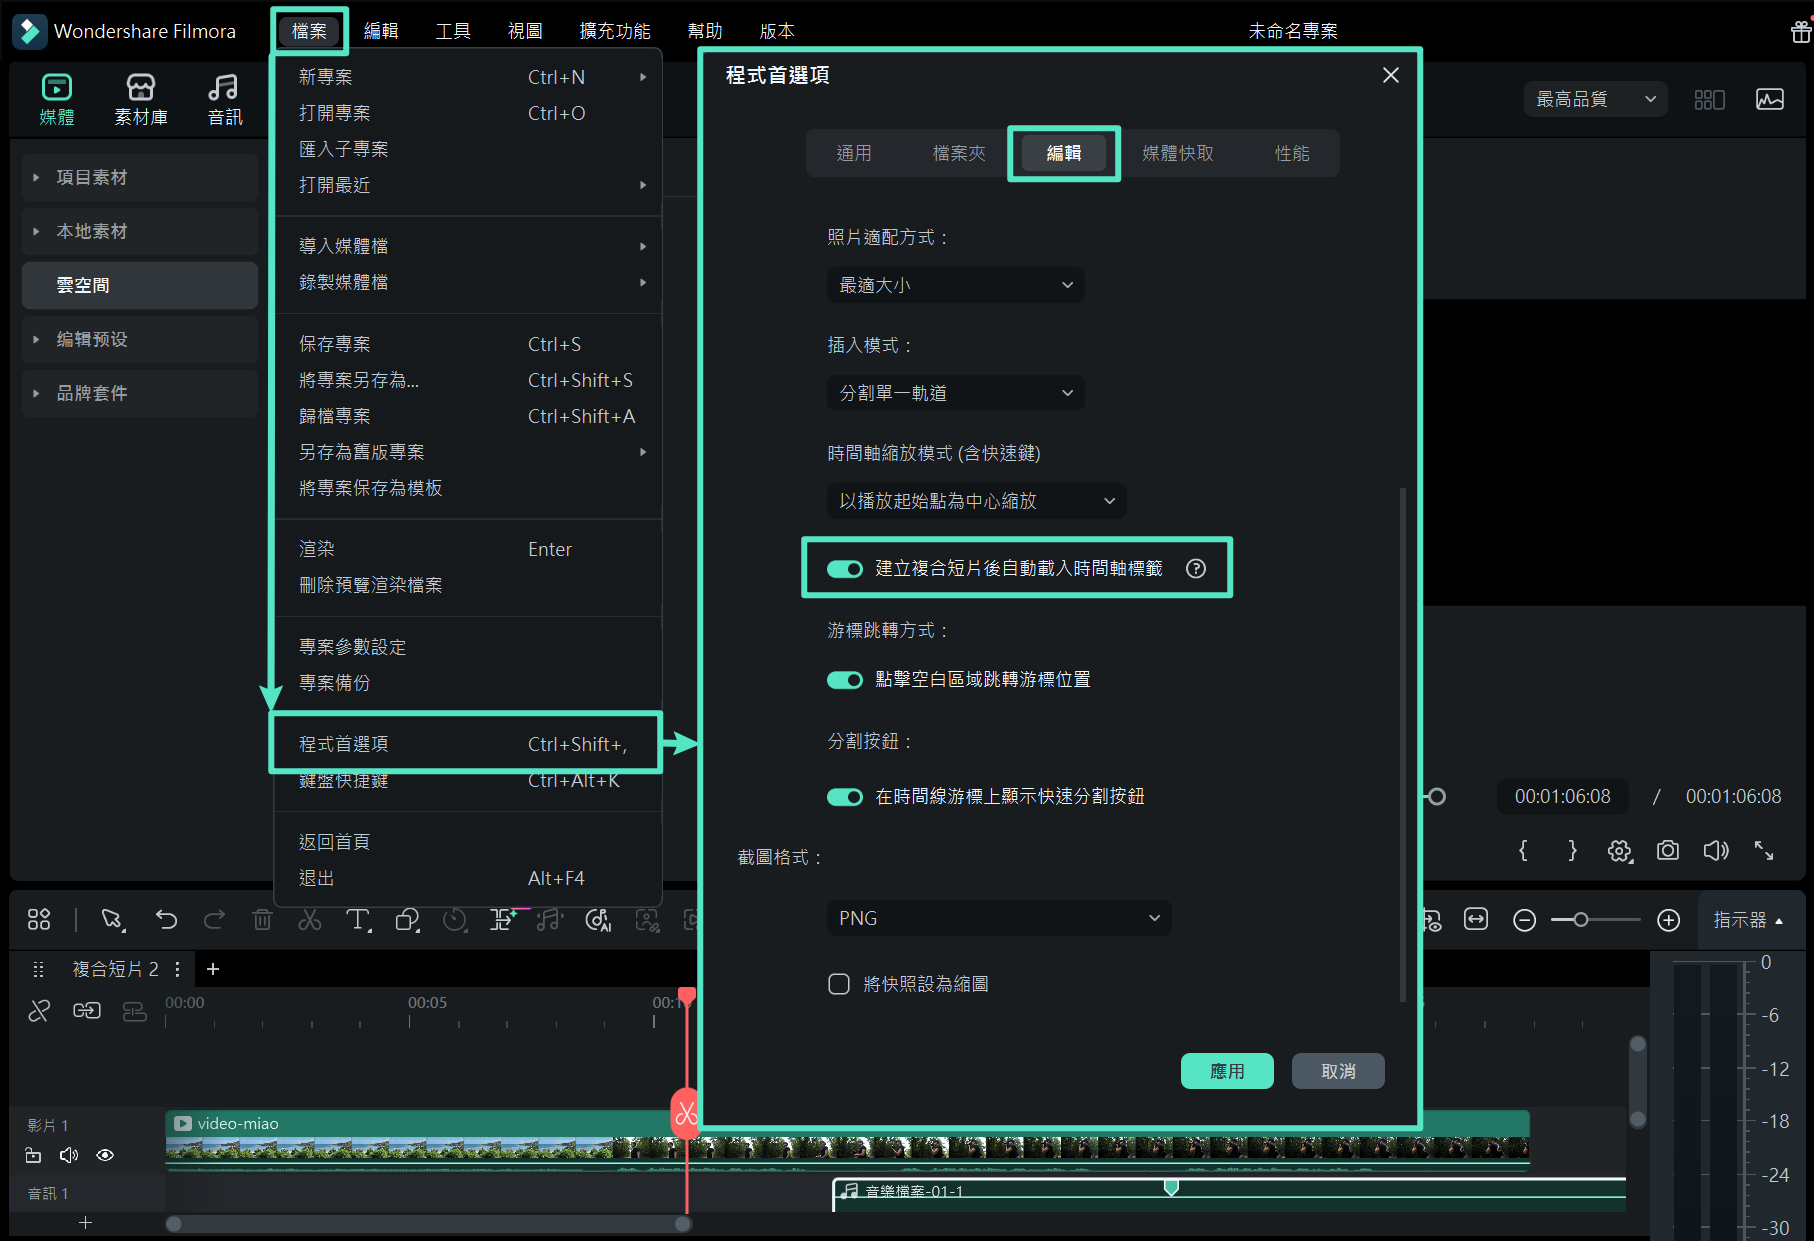Select 雲空間 in the media sidebar
Viewport: 1814px width, 1241px height.
(82, 285)
